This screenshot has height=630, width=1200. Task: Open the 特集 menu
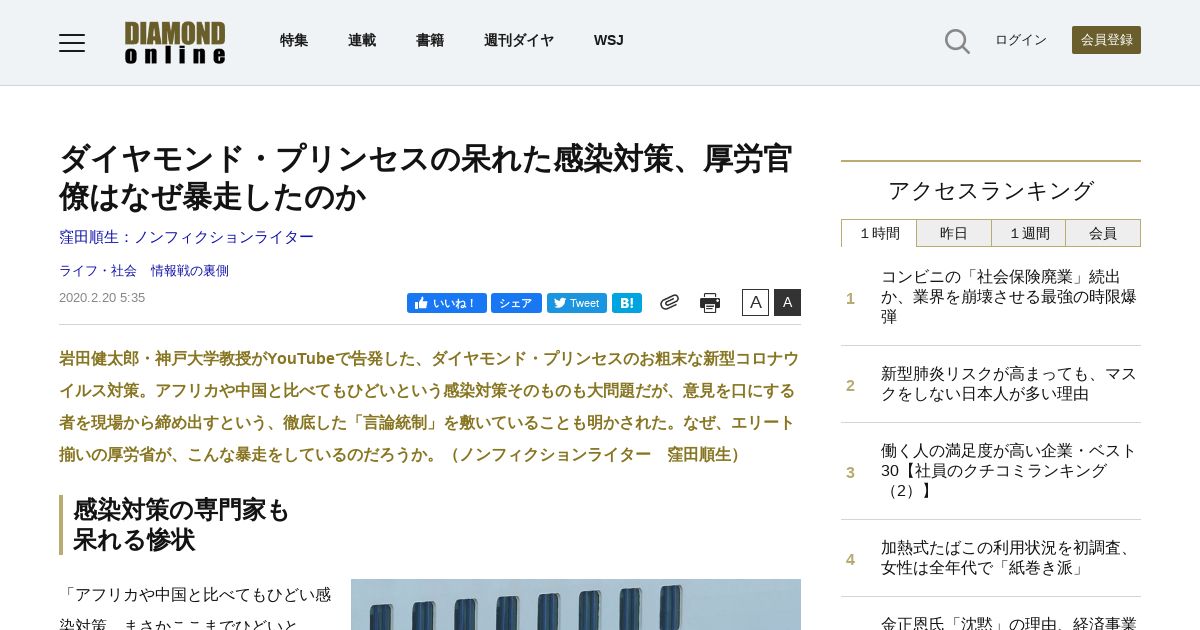pyautogui.click(x=294, y=40)
